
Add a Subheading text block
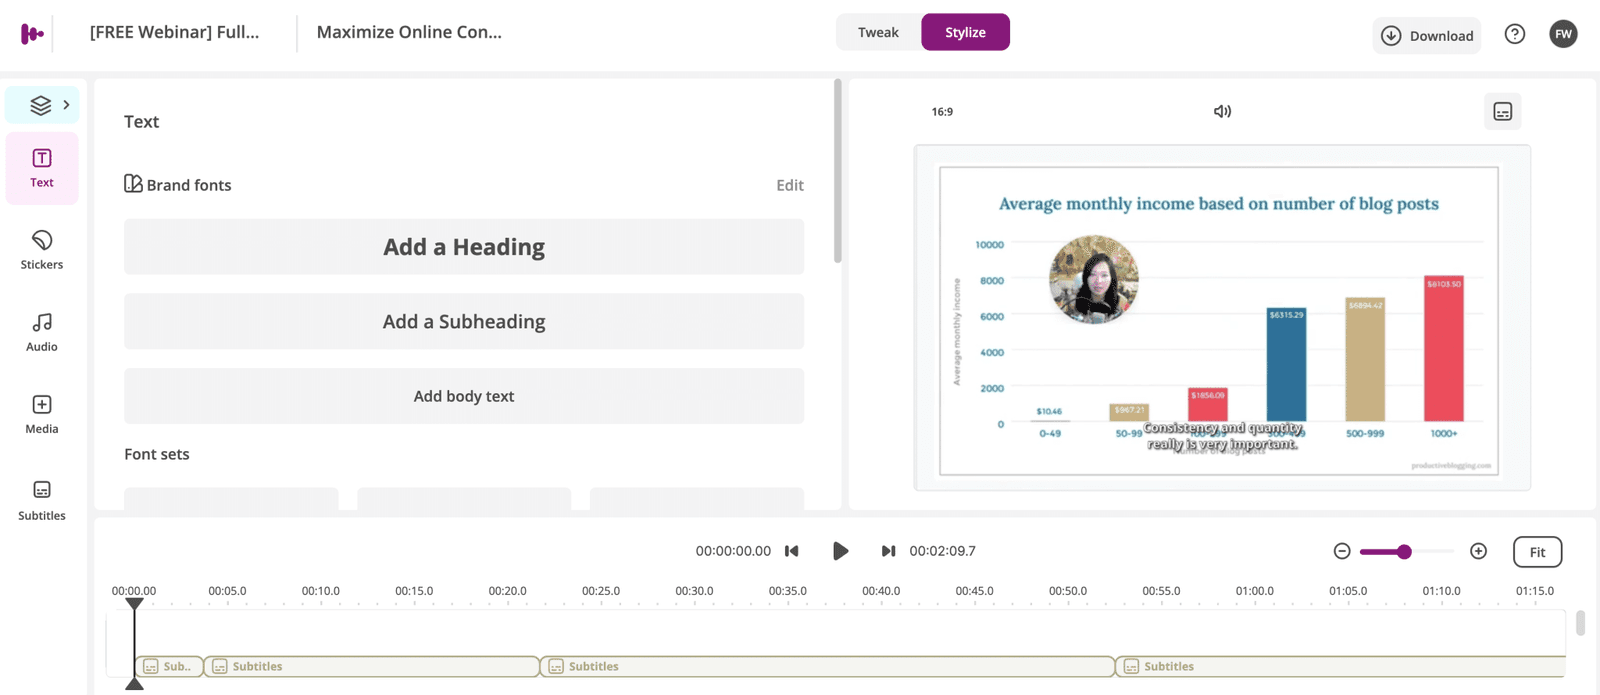coord(464,321)
